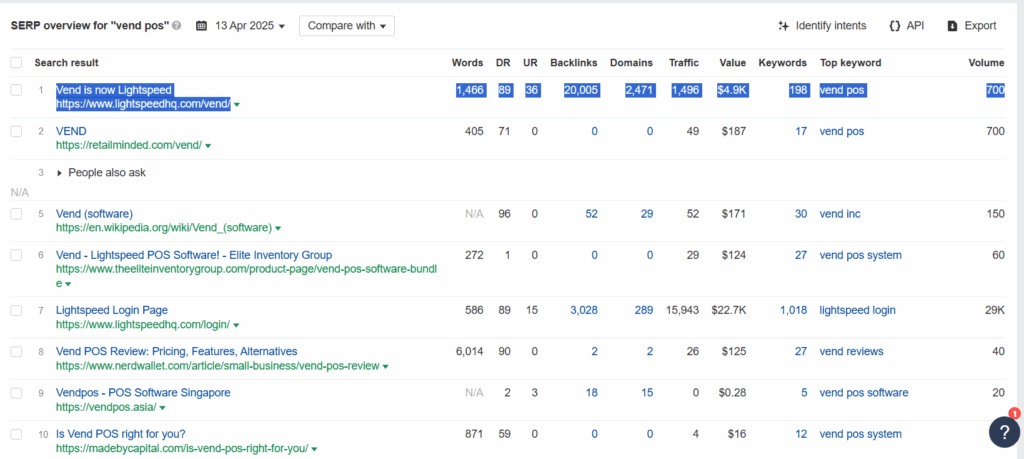This screenshot has width=1024, height=459.
Task: Toggle the select-all checkbox in table header
Action: [x=16, y=63]
